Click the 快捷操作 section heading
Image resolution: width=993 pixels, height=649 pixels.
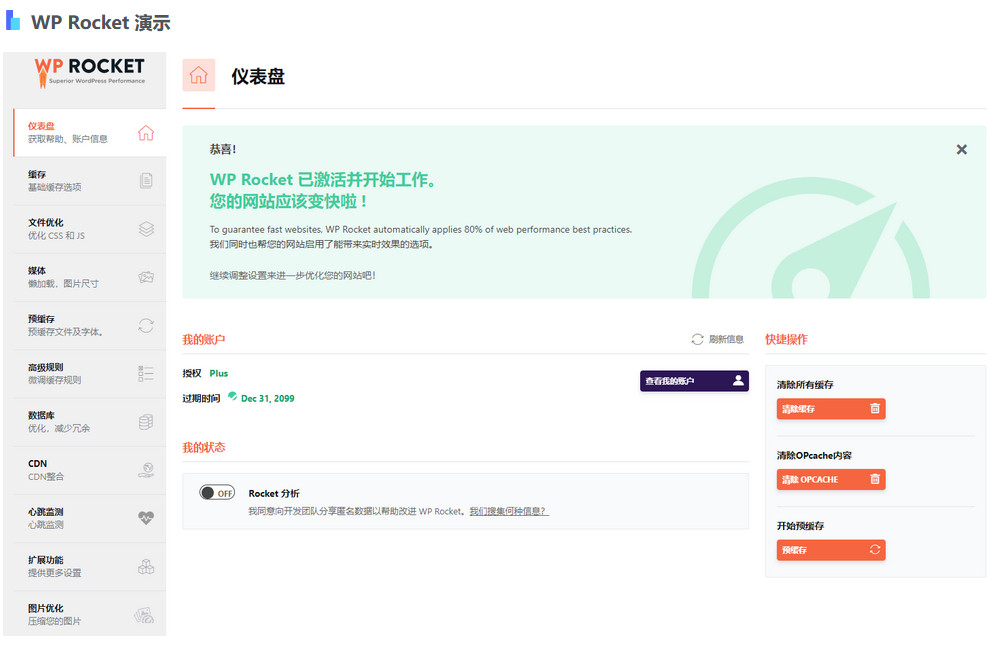click(786, 339)
